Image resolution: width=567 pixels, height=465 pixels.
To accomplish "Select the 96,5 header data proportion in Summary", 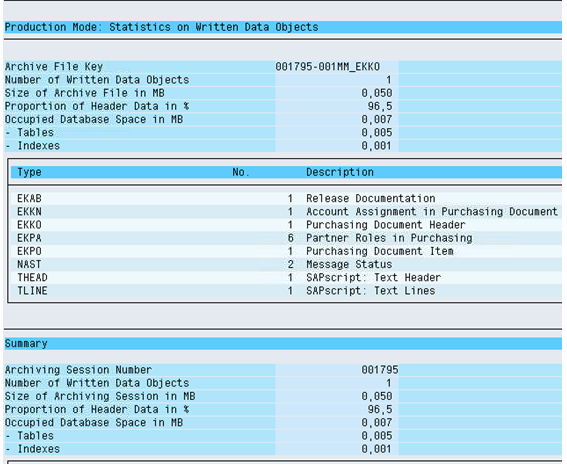I will [x=380, y=410].
